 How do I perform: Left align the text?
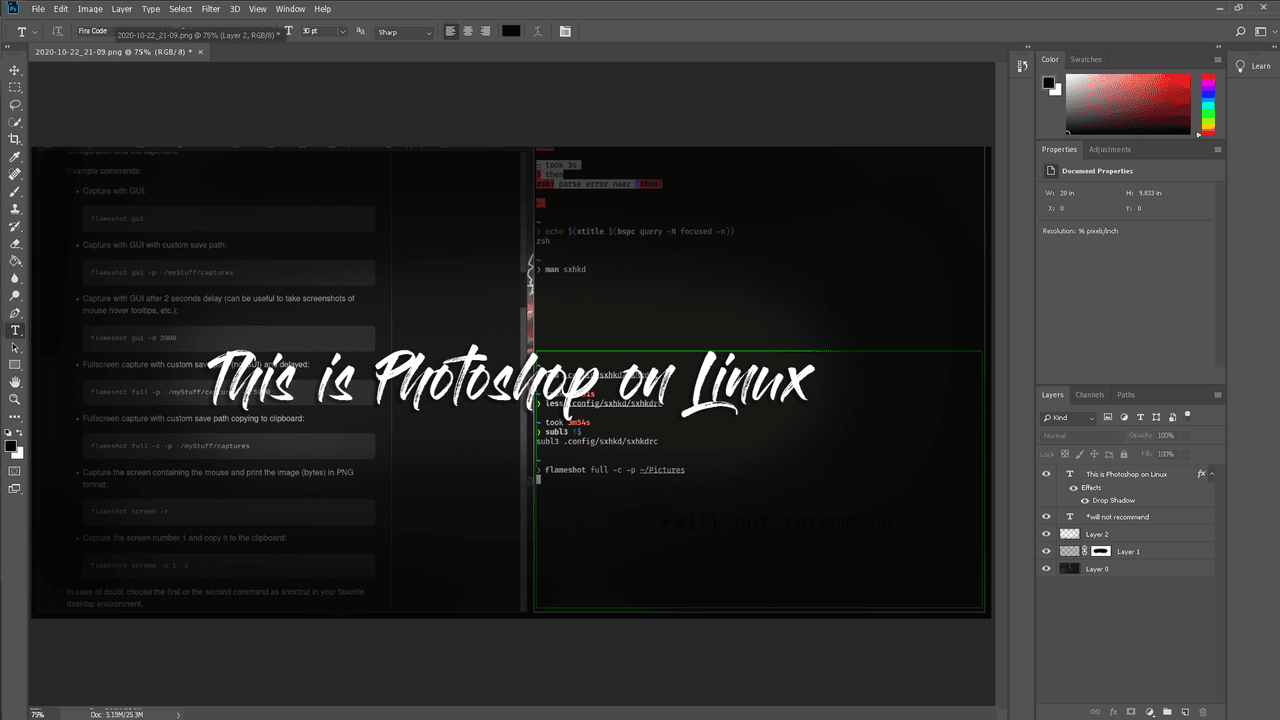coord(451,32)
